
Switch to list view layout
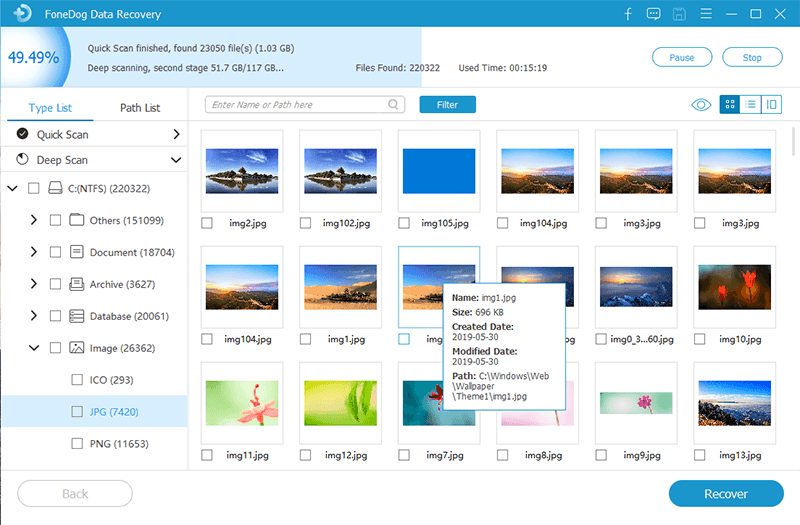pos(750,105)
